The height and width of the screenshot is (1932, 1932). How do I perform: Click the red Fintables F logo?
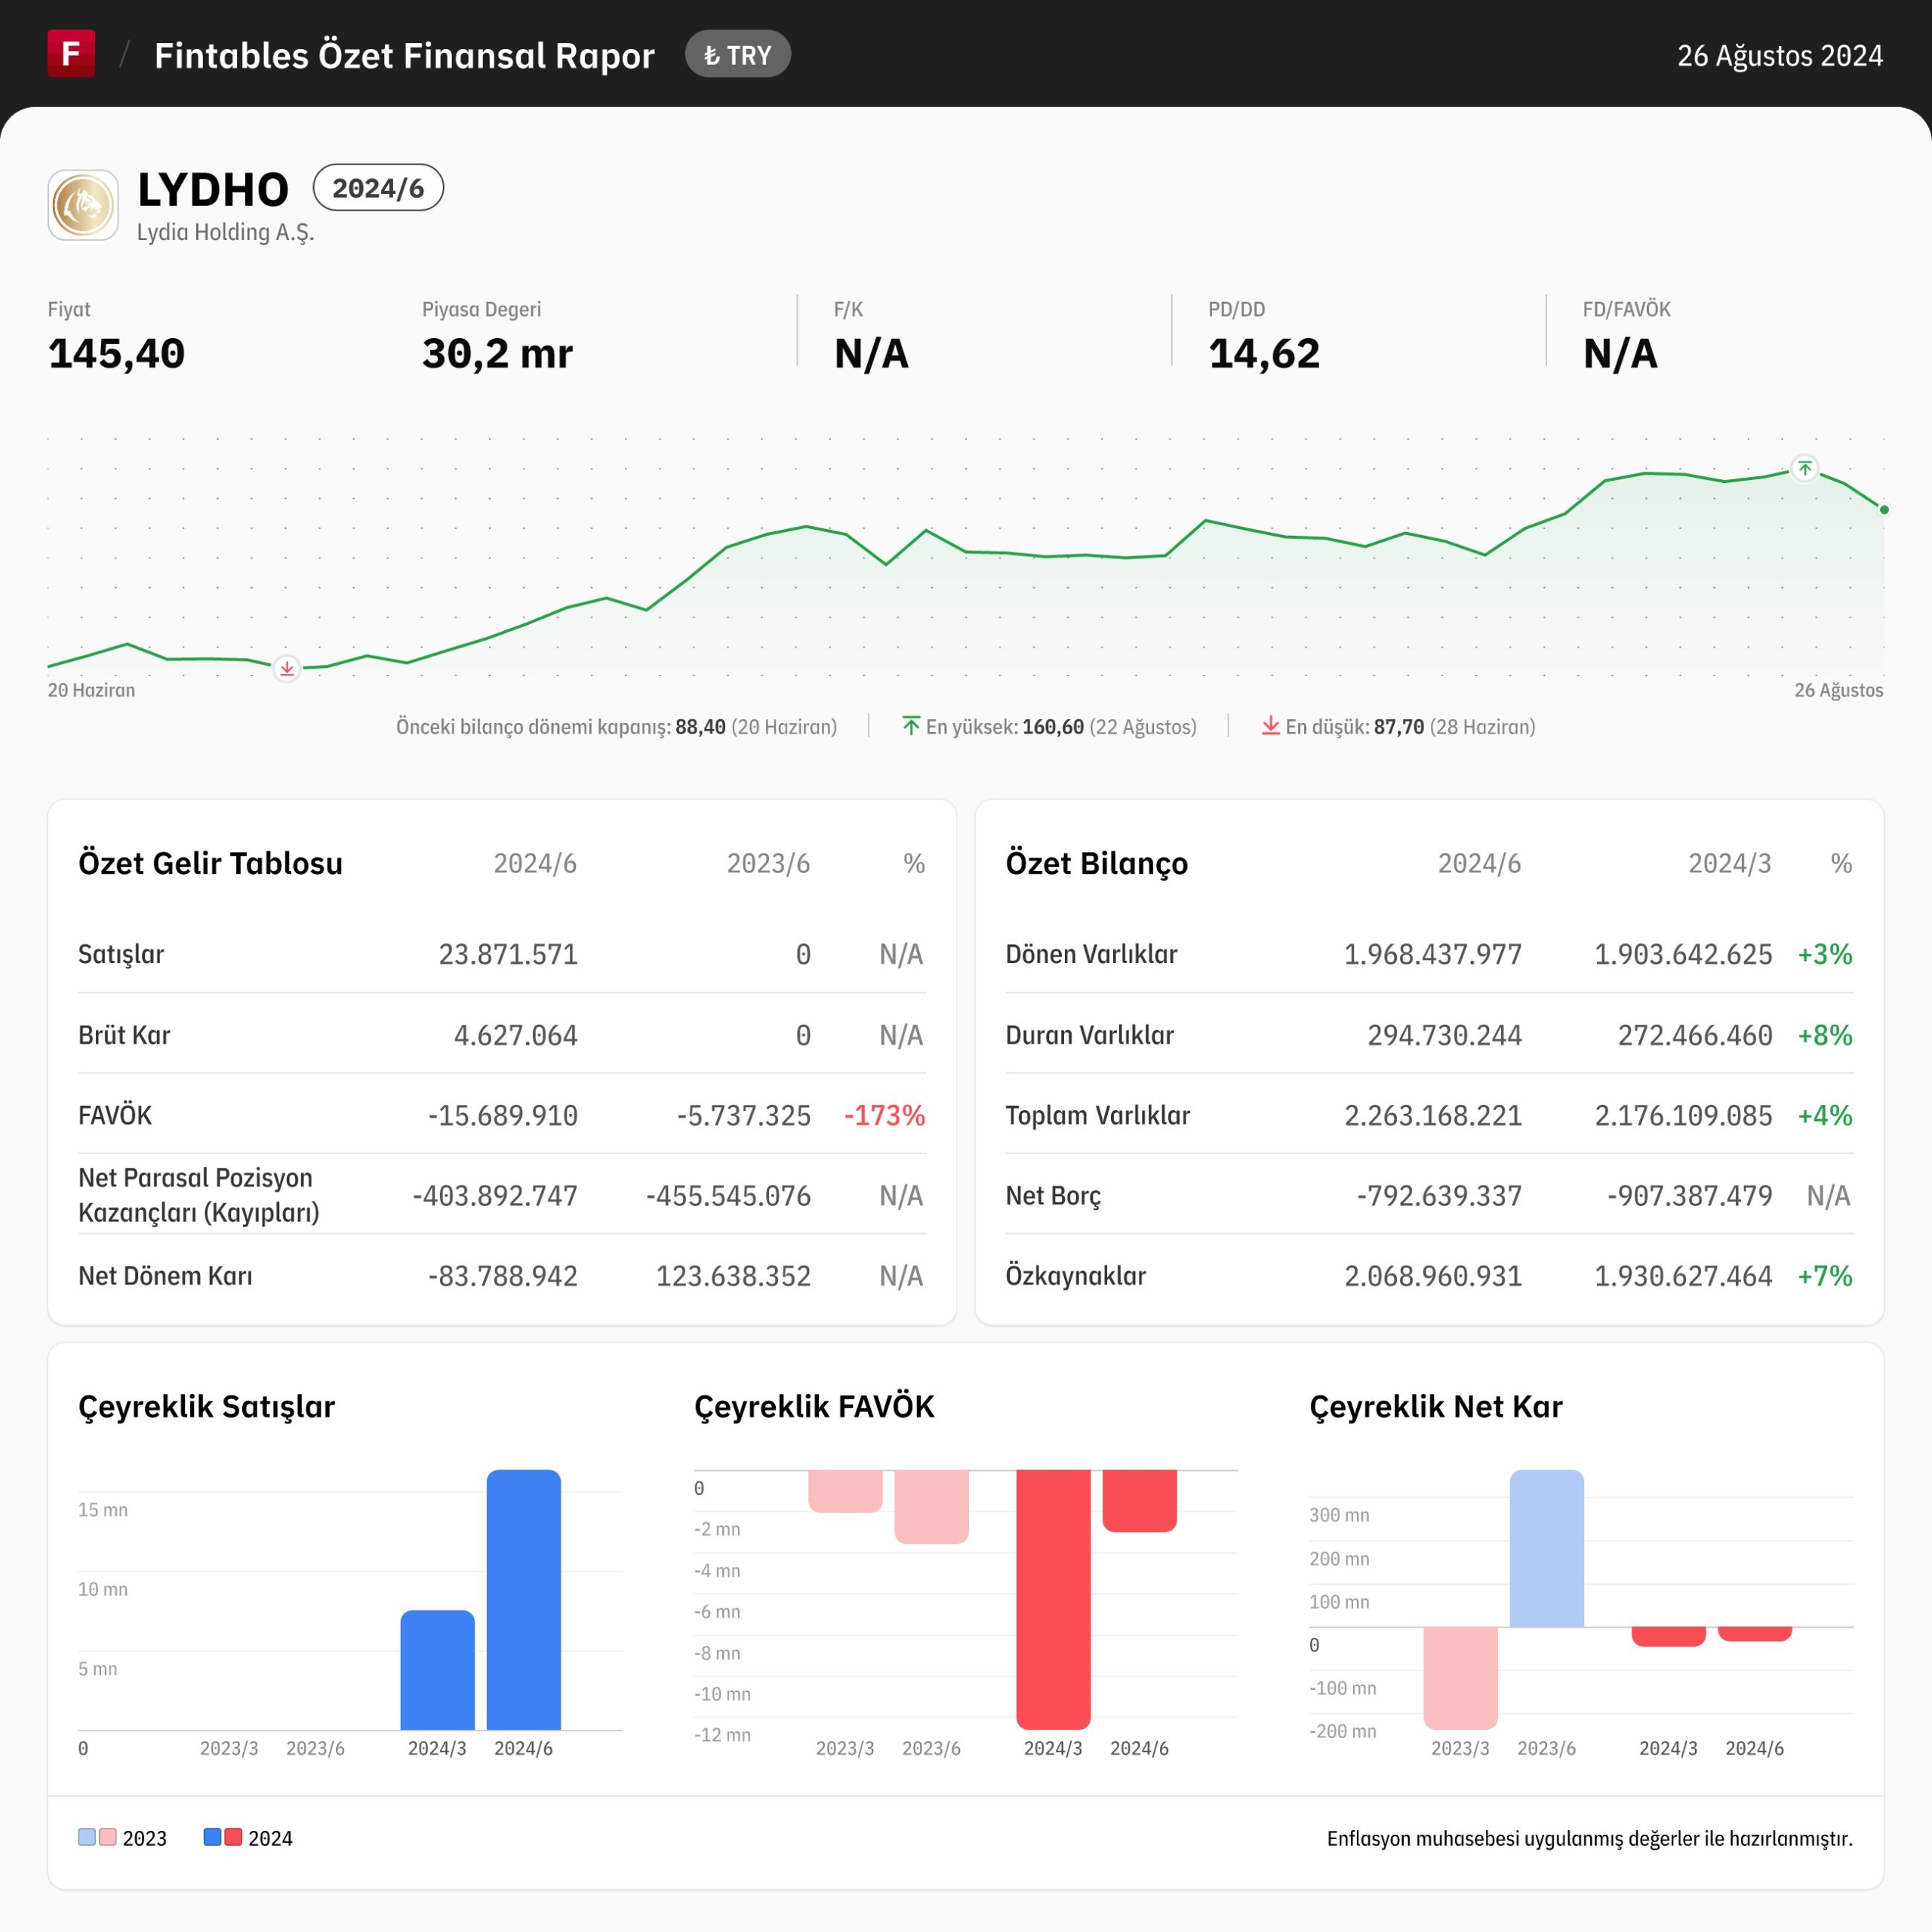[x=71, y=53]
